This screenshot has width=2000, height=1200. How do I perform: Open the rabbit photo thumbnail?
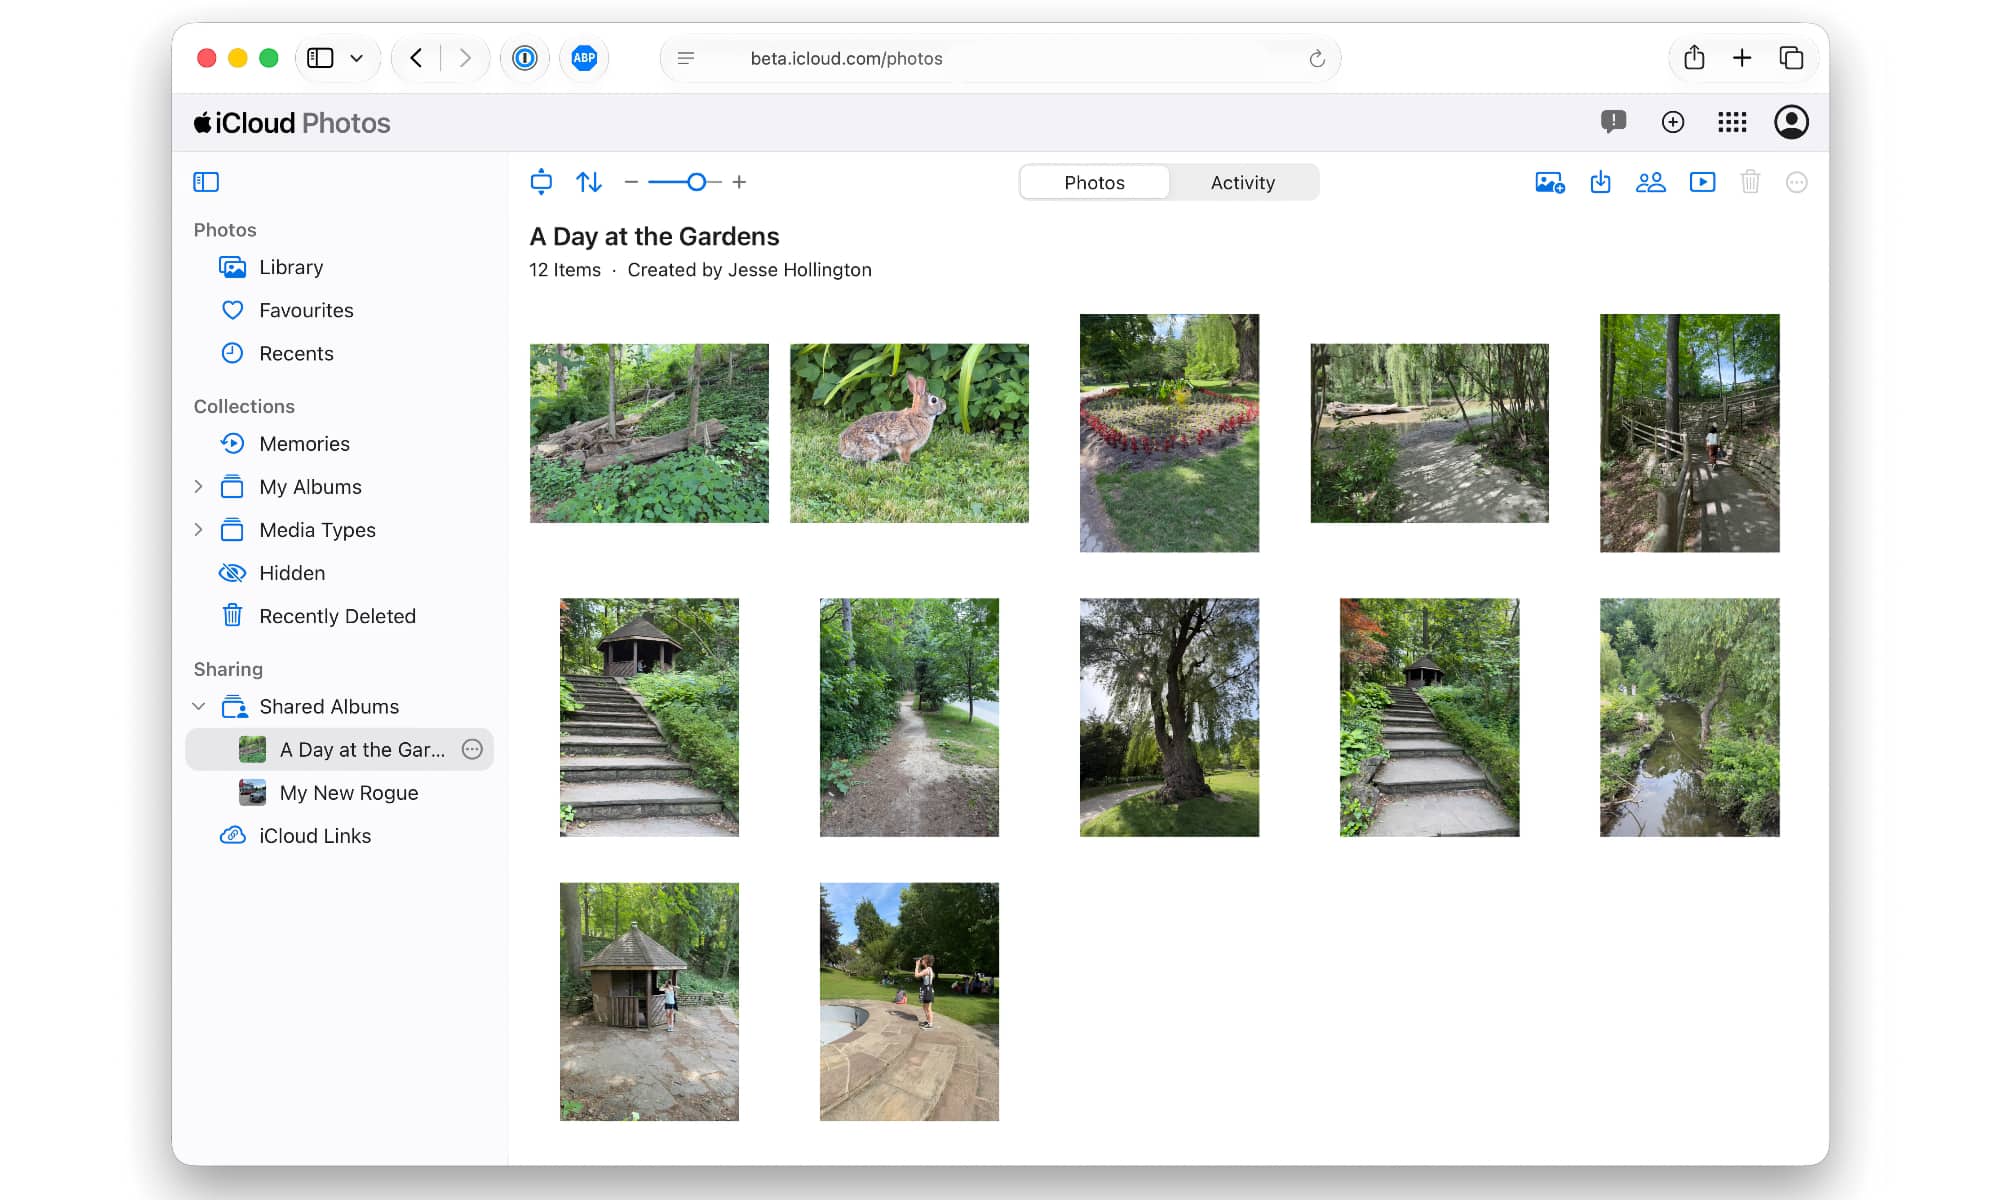pos(909,433)
